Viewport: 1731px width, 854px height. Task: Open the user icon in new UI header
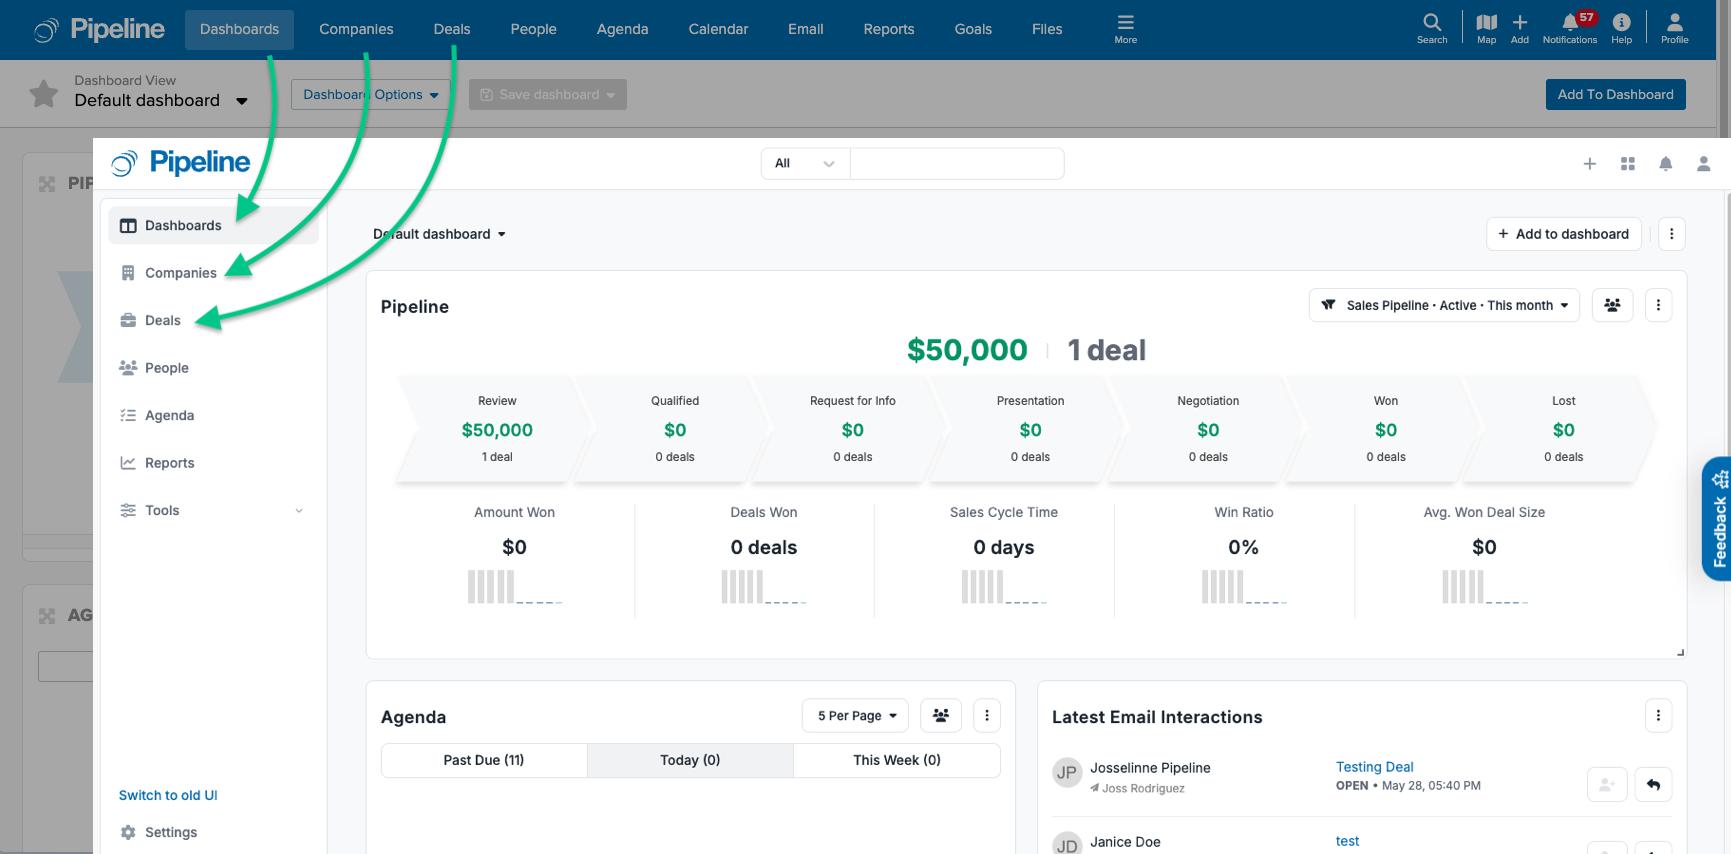[x=1704, y=164]
